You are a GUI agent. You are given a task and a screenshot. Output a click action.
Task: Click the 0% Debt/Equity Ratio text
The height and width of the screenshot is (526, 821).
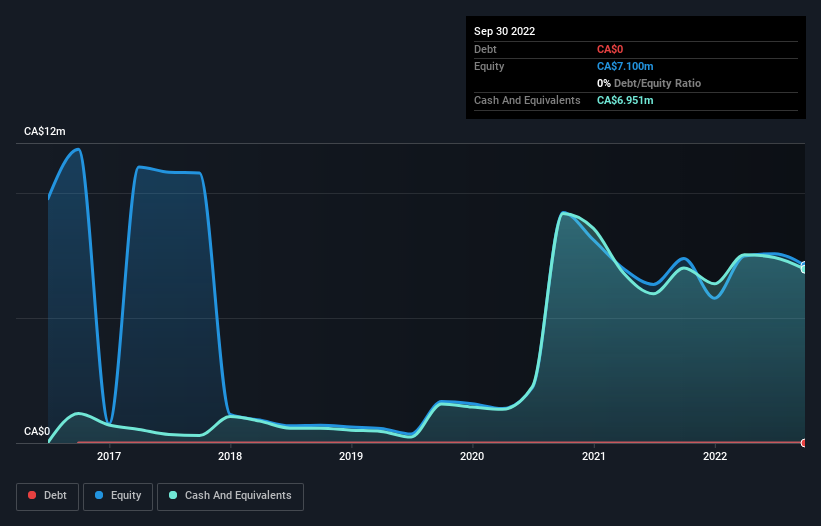(x=649, y=83)
